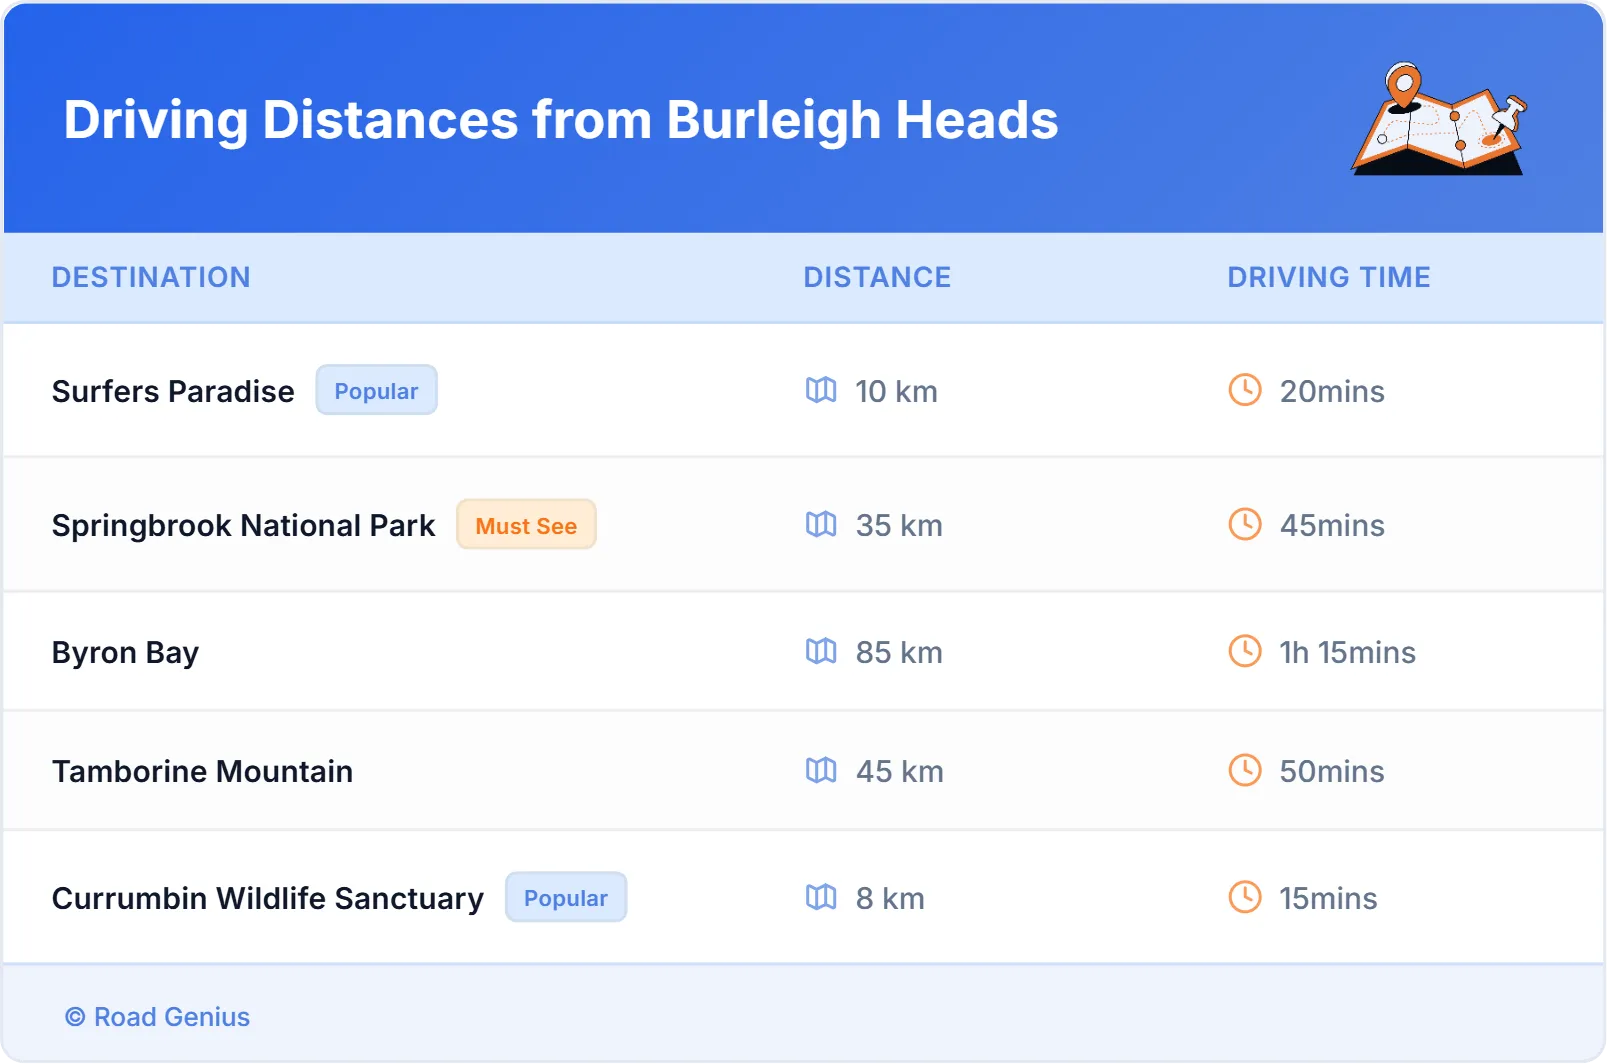Click the Must See badge for Springbrook
Image resolution: width=1608 pixels, height=1064 pixels.
point(526,524)
